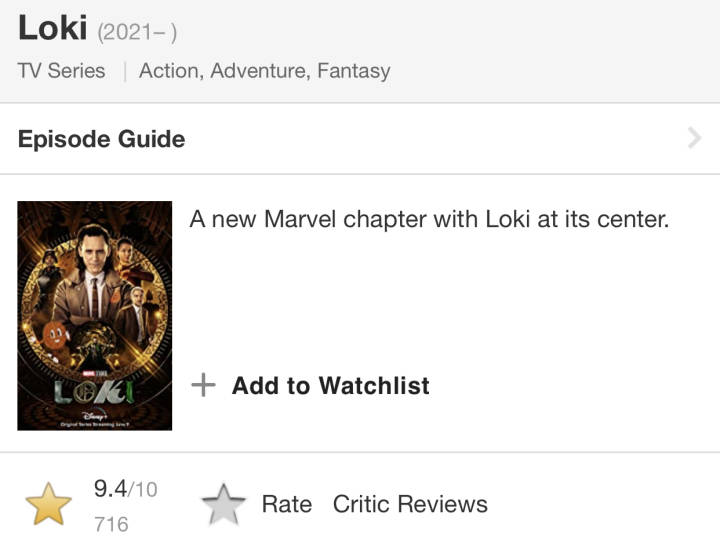Click the LOKI logo on poster
The height and width of the screenshot is (554, 720).
[x=94, y=391]
